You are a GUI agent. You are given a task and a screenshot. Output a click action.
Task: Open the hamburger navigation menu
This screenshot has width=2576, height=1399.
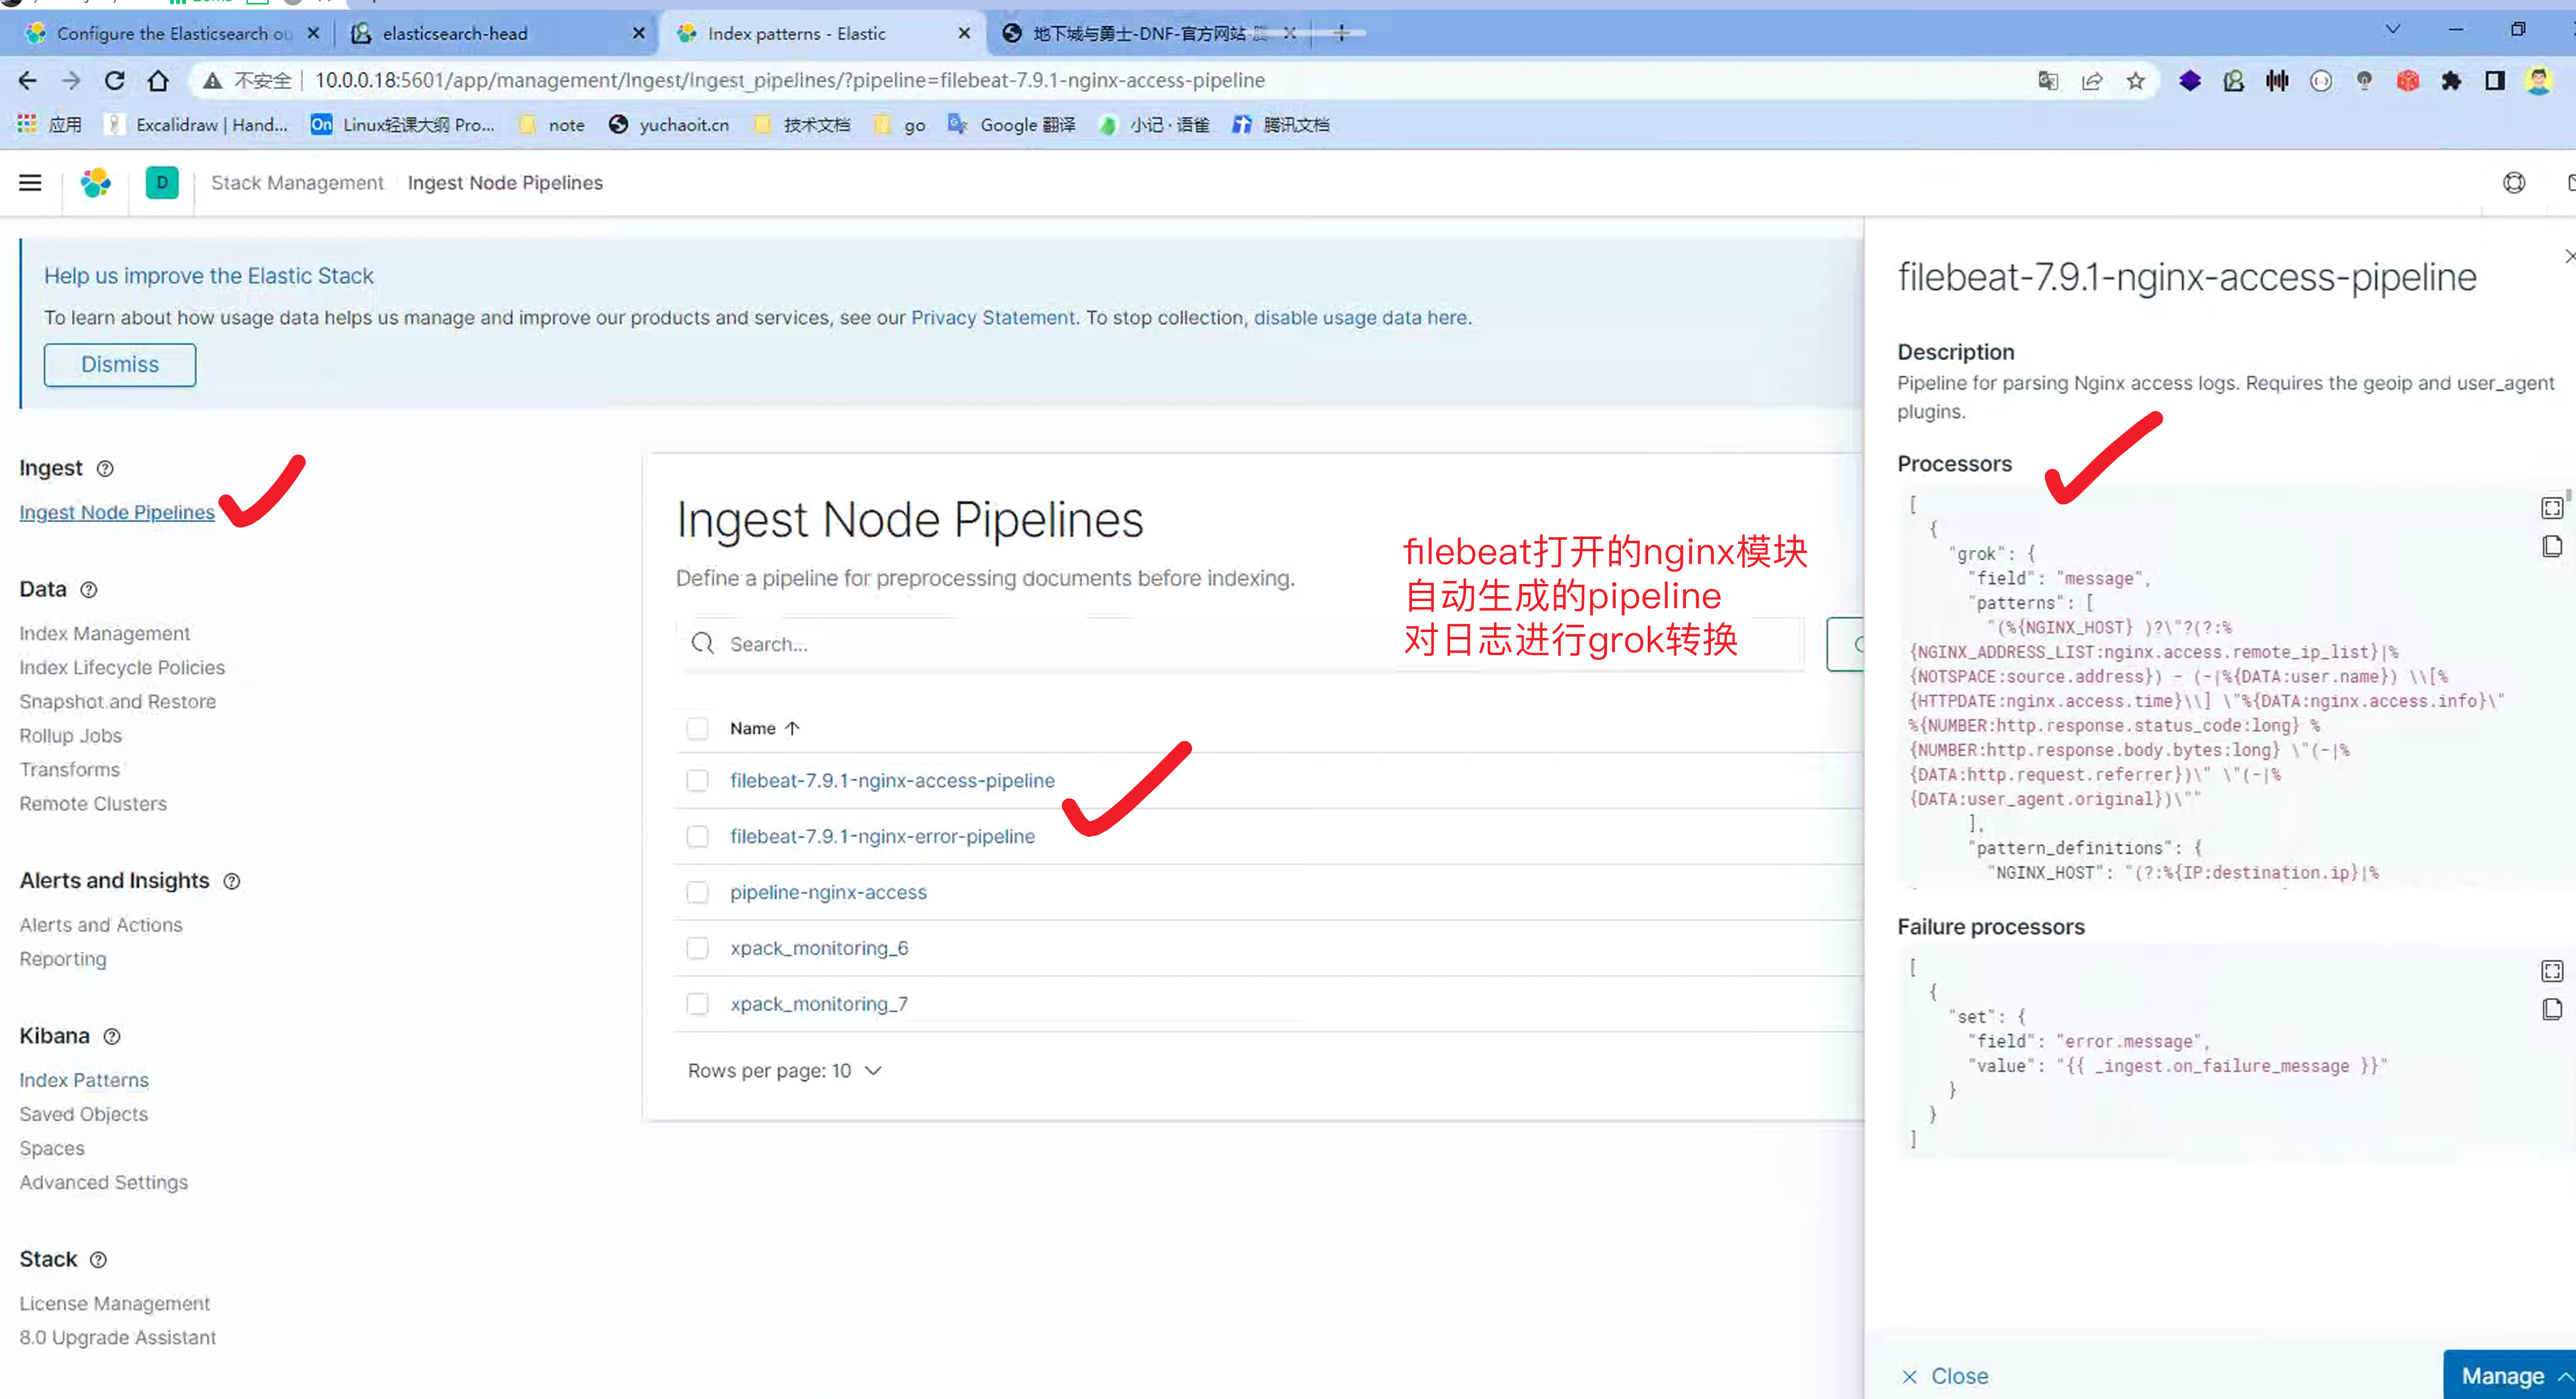tap(30, 183)
